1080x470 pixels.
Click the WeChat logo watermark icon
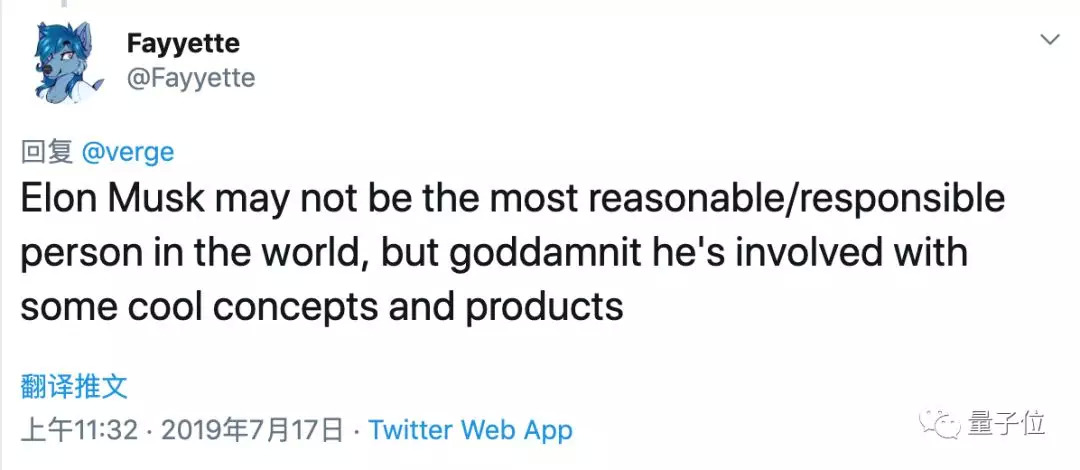tap(941, 425)
